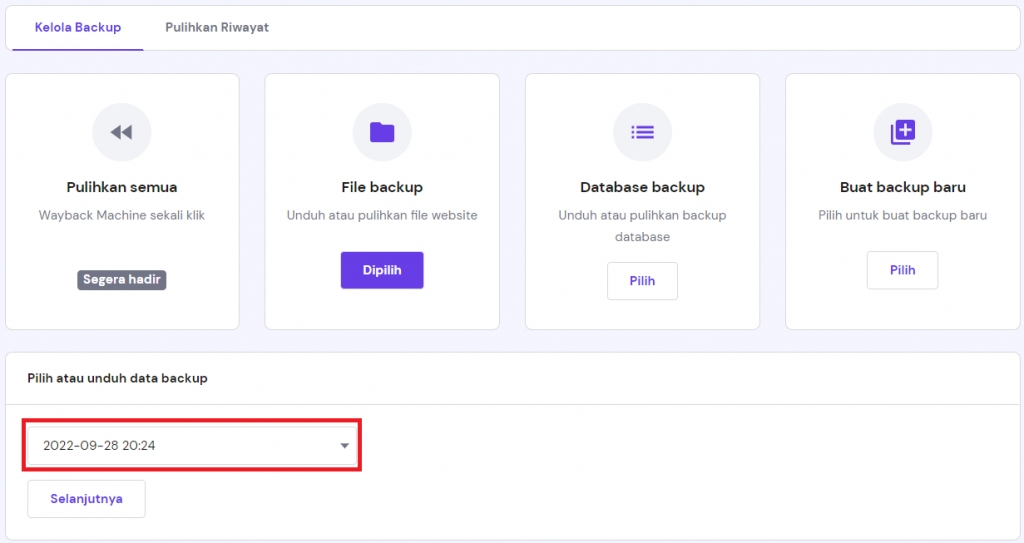
Task: Click the Segera hadir badge
Action: 122,280
